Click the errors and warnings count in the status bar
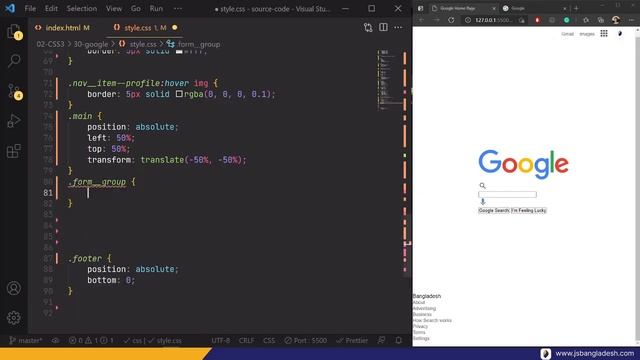This screenshot has height=360, width=640. [91, 340]
